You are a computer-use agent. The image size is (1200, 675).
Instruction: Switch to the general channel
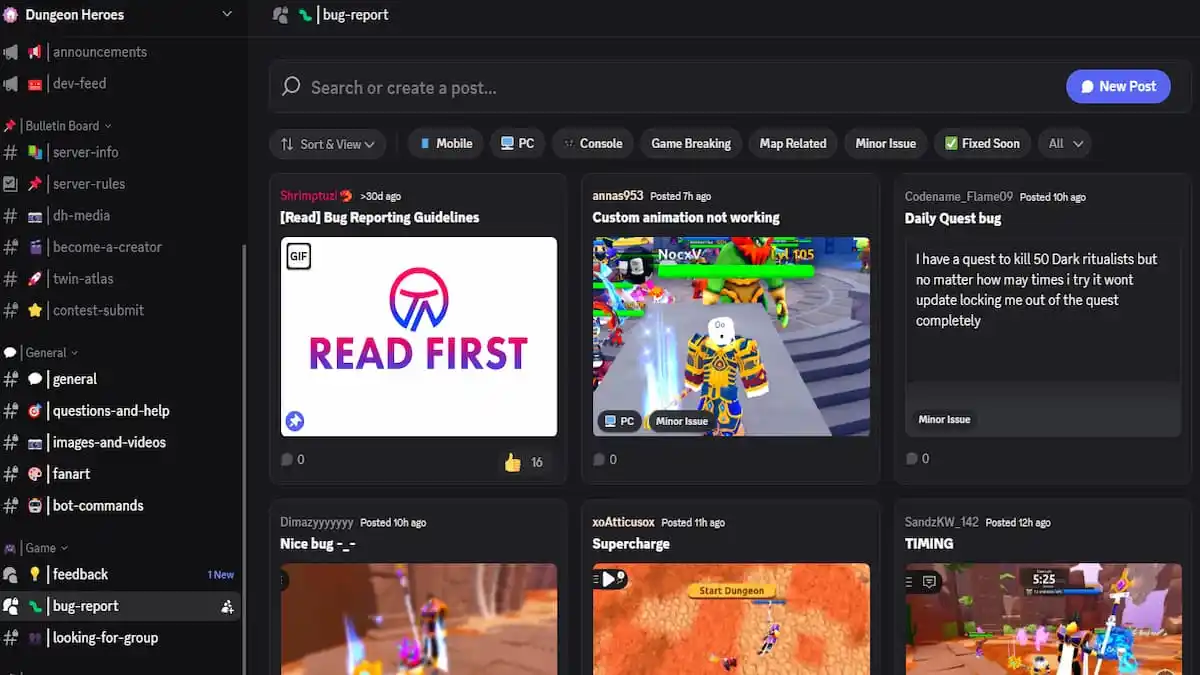[x=72, y=379]
